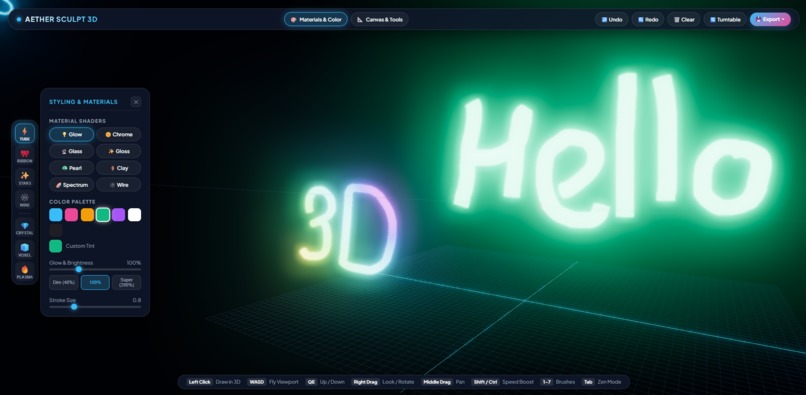The image size is (806, 395).
Task: Select the Wire brush in left toolbar
Action: click(x=25, y=200)
